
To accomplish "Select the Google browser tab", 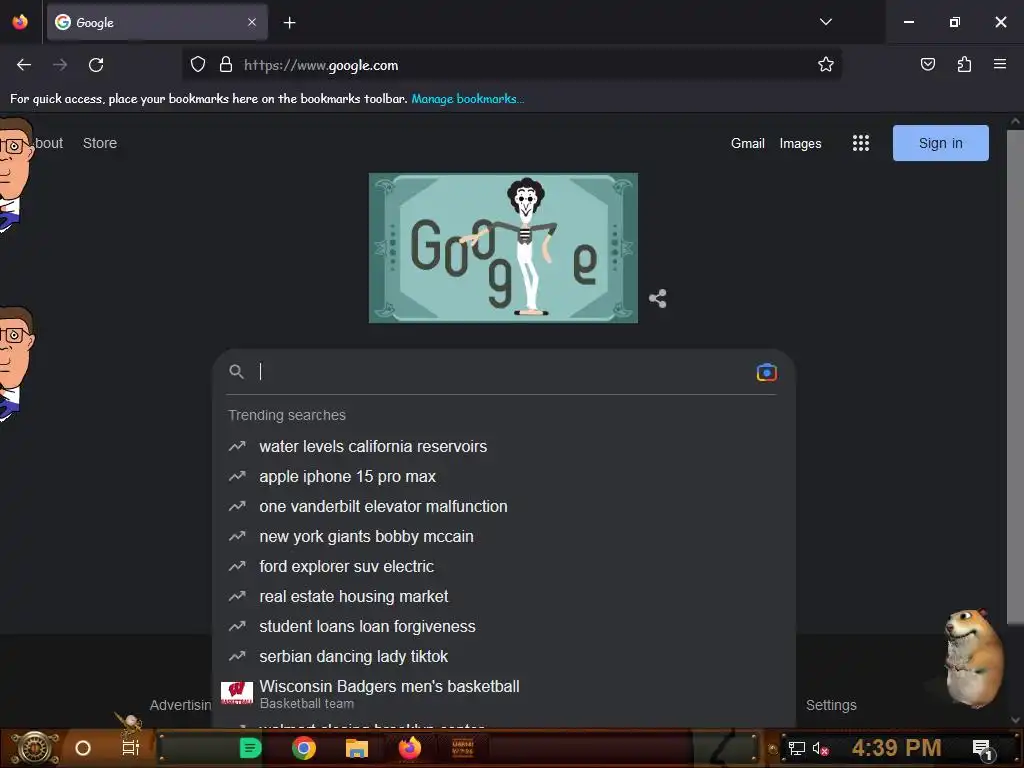I will click(x=157, y=22).
